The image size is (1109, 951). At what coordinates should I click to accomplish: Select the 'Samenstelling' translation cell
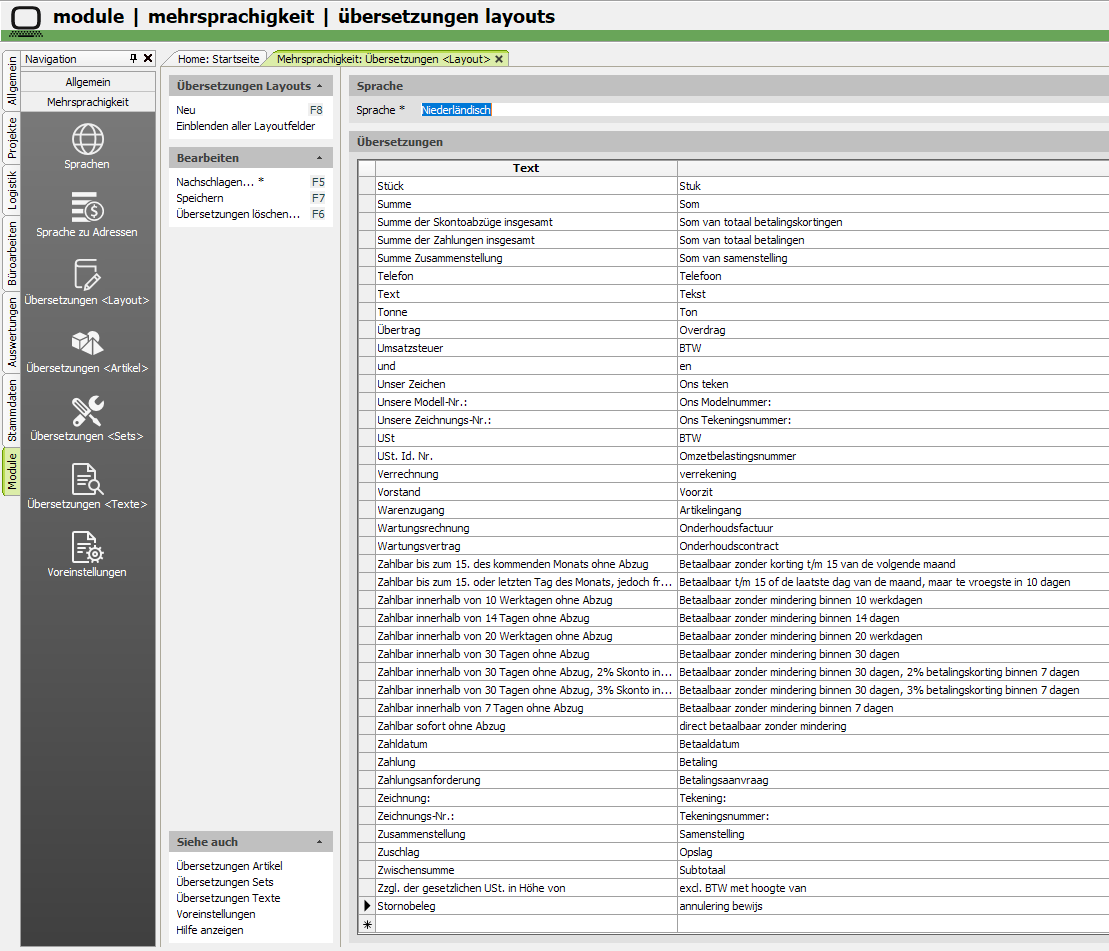point(893,834)
